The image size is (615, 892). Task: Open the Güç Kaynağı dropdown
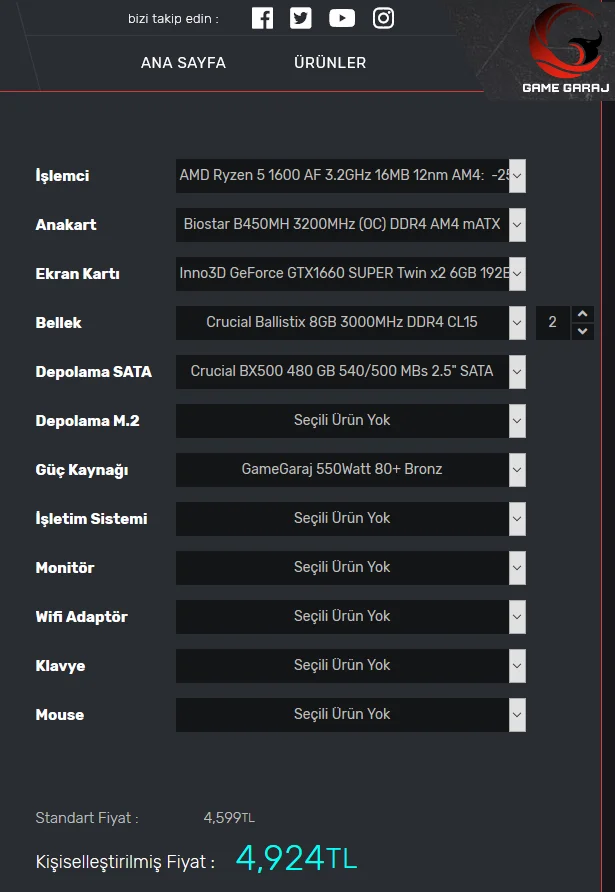tap(351, 469)
